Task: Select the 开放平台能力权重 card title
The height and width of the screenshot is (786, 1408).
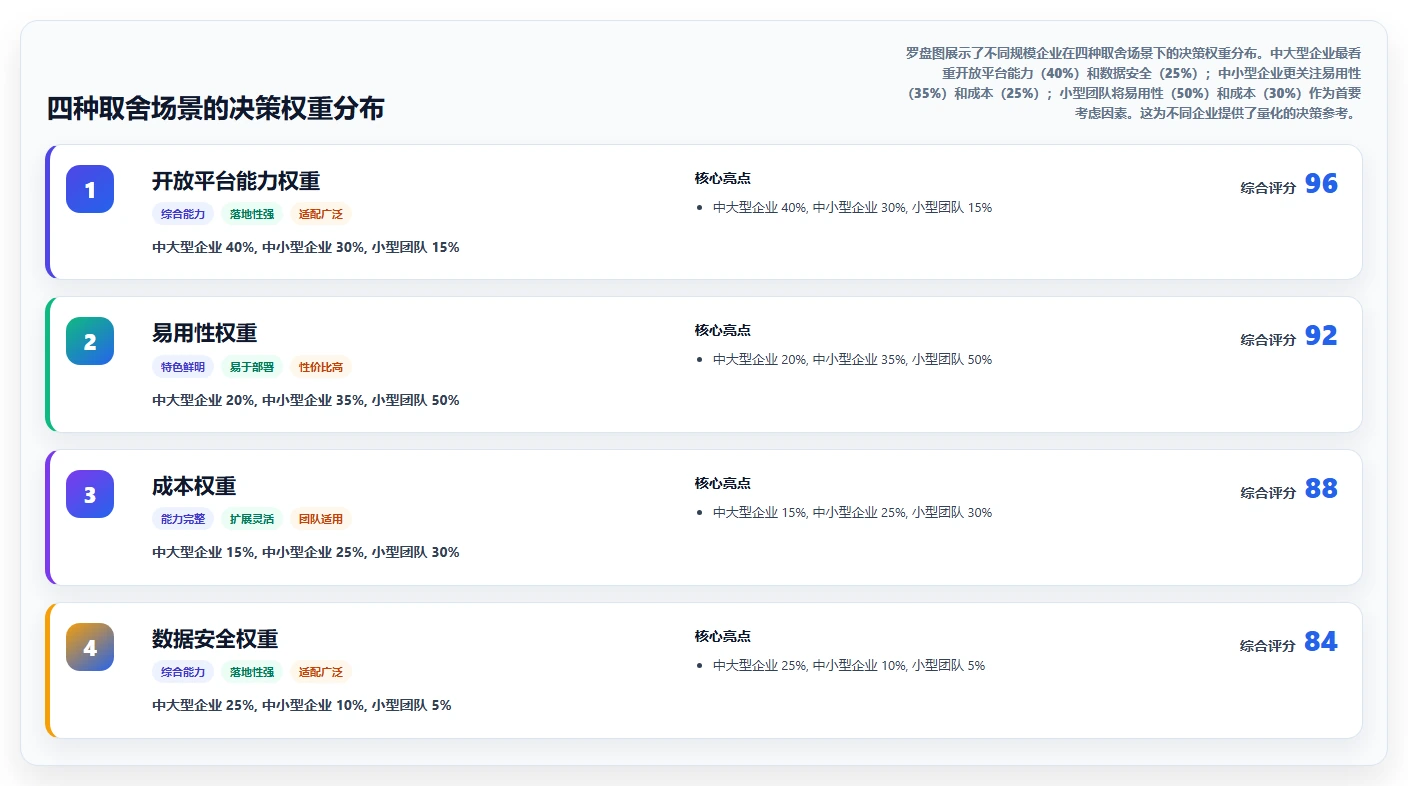Action: tap(236, 181)
